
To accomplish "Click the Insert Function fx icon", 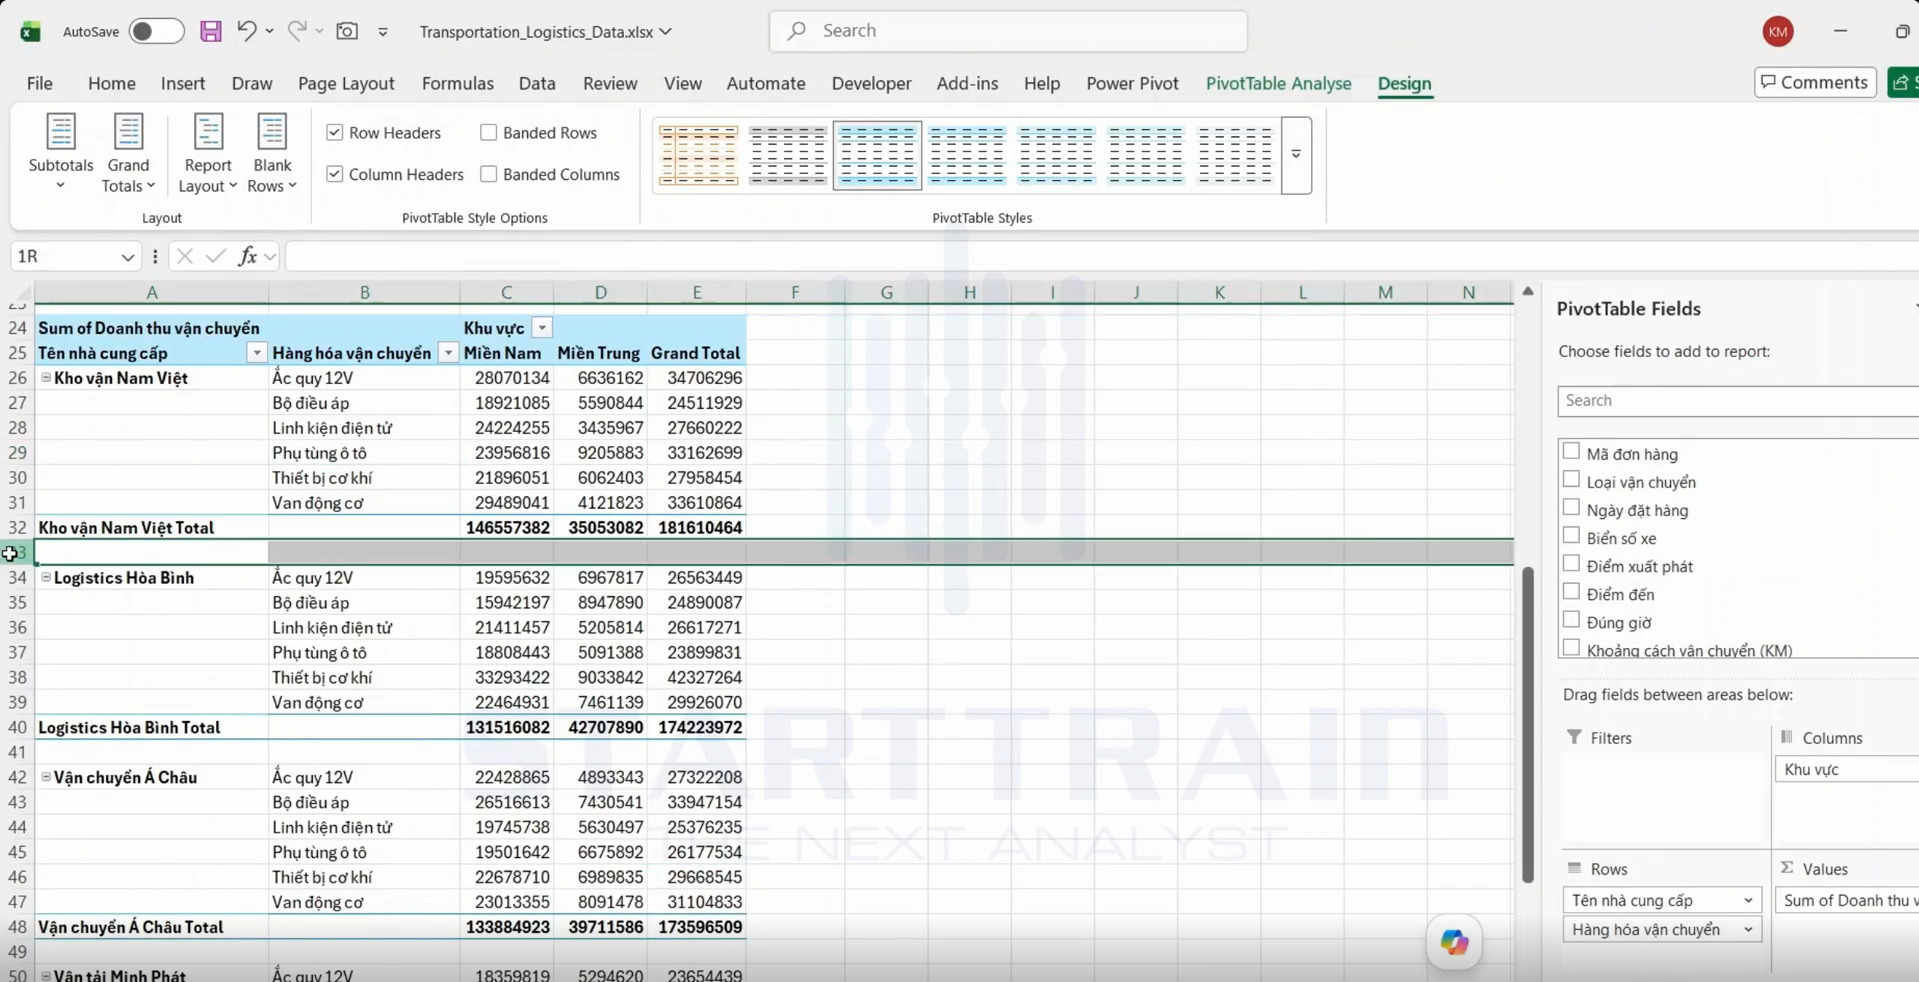I will 247,256.
